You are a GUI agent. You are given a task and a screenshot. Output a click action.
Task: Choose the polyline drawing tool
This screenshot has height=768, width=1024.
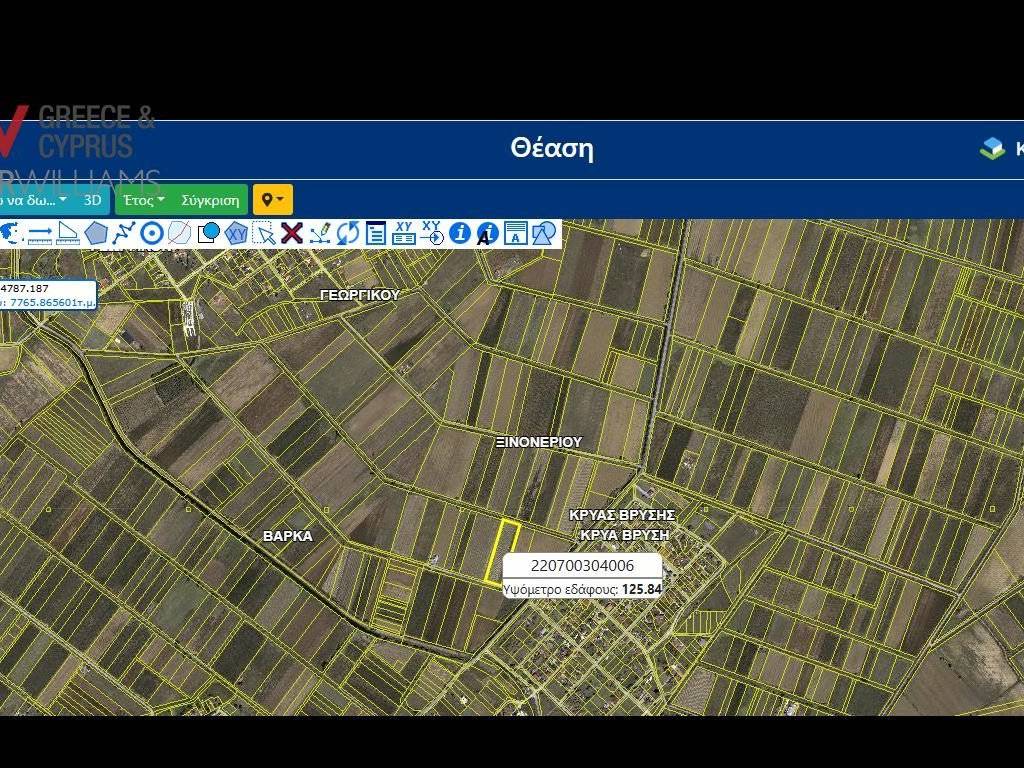coord(124,233)
